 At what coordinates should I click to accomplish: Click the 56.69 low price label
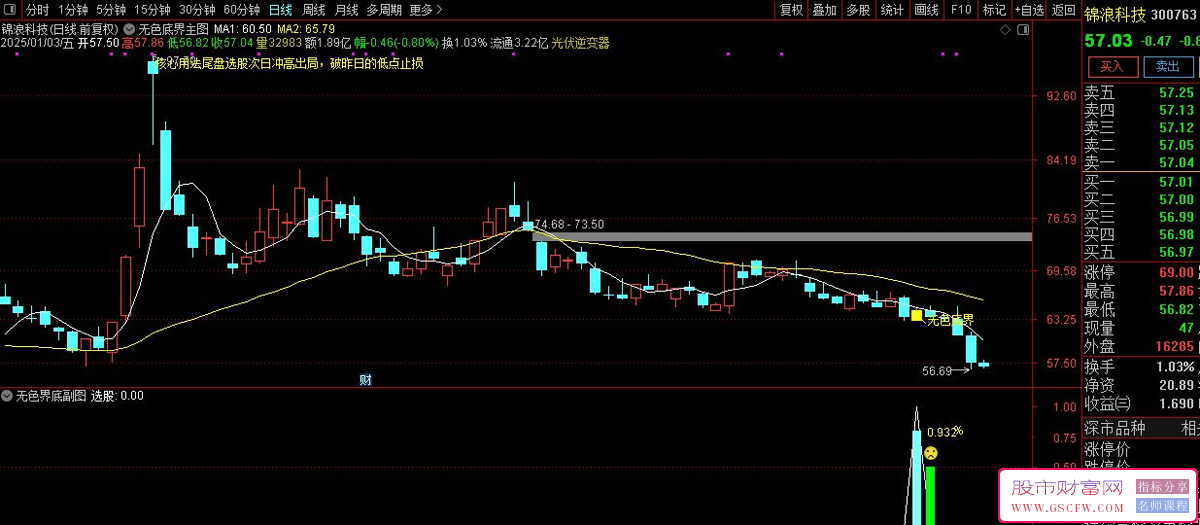point(937,371)
